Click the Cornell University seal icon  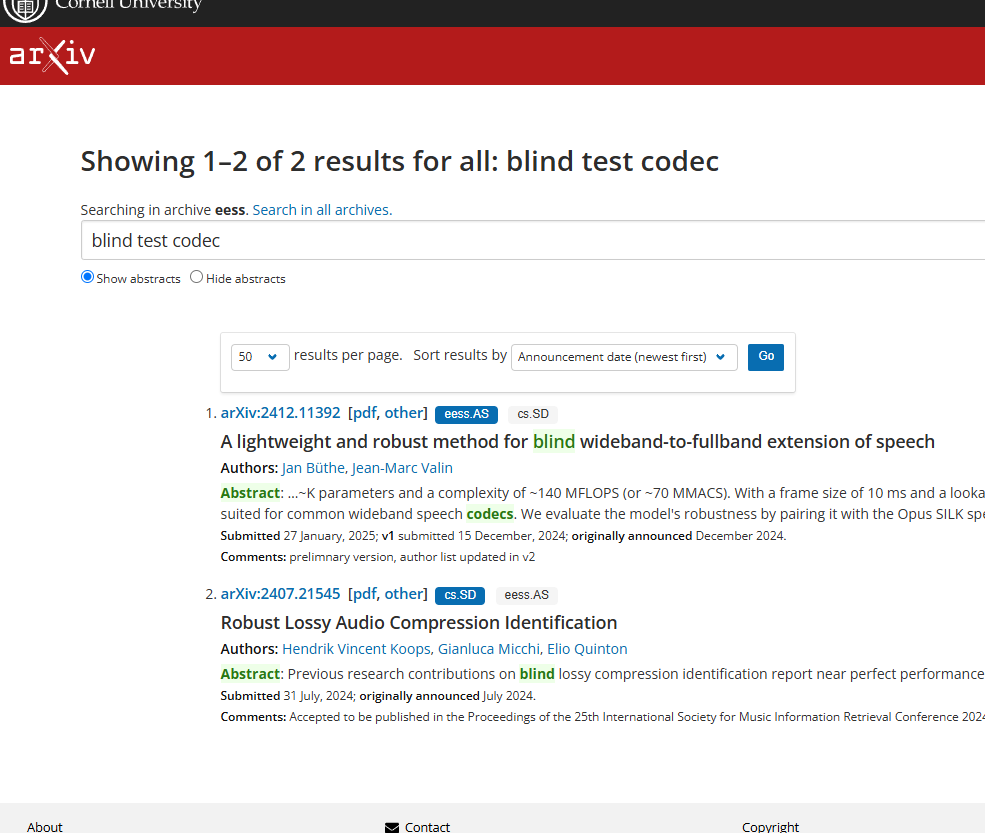pyautogui.click(x=26, y=9)
